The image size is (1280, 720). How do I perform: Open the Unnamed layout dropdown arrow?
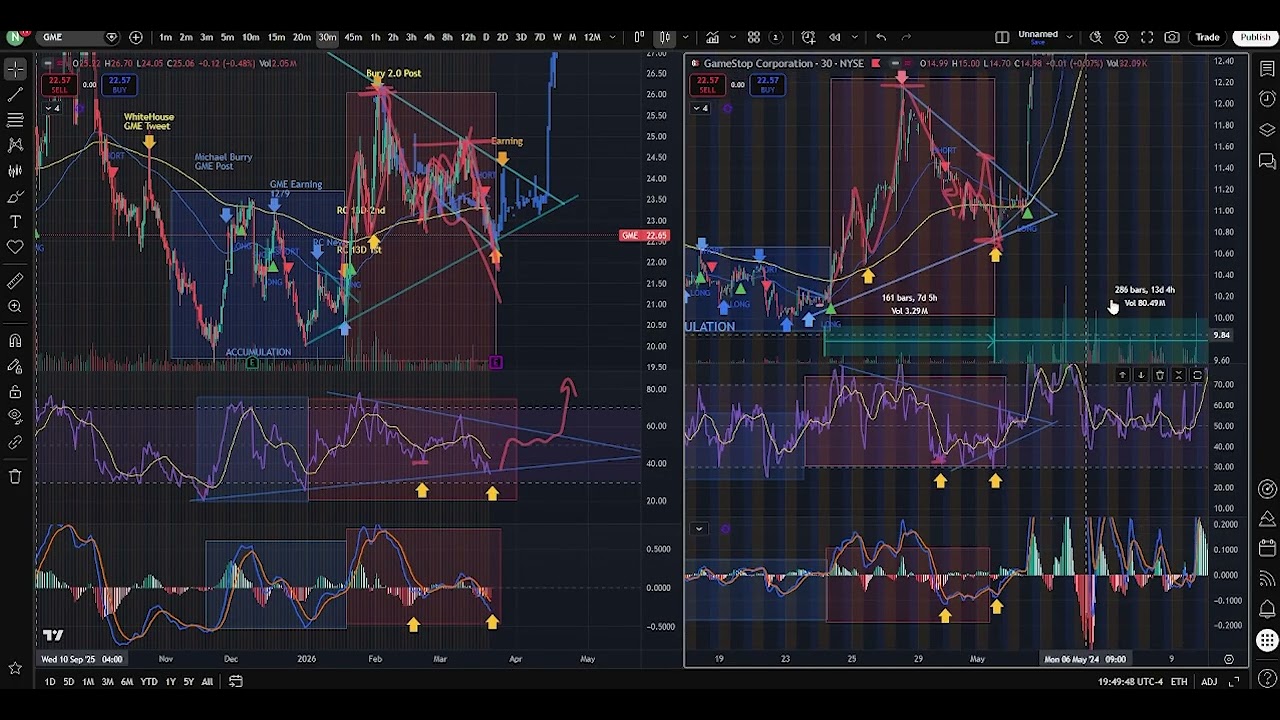tap(1070, 37)
